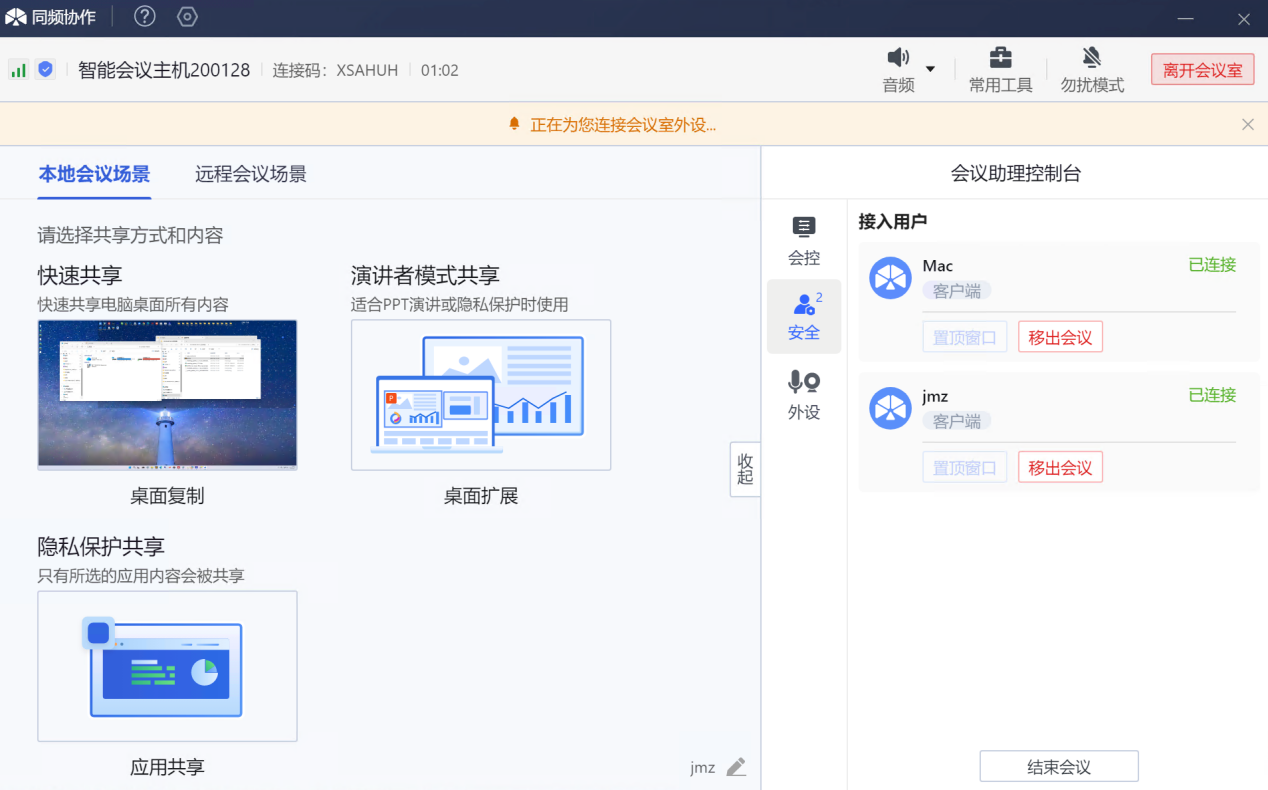Click 结束会议 end meeting button
Screen dimensions: 1268x790
(x=1058, y=767)
